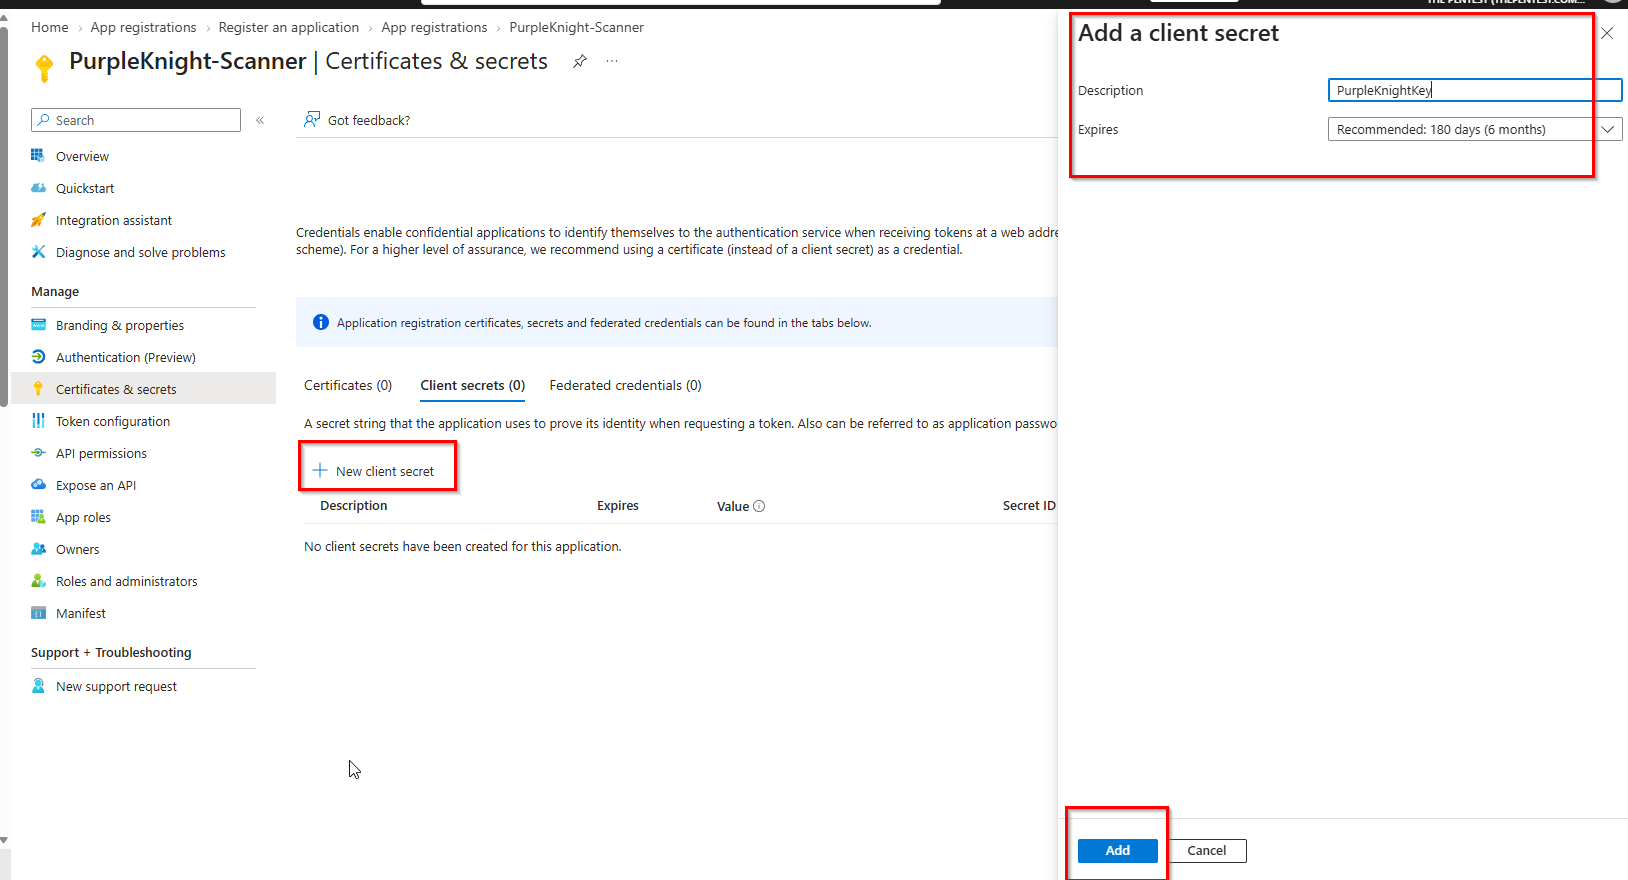The height and width of the screenshot is (880, 1628).
Task: Go to Home breadcrumb
Action: click(x=50, y=27)
